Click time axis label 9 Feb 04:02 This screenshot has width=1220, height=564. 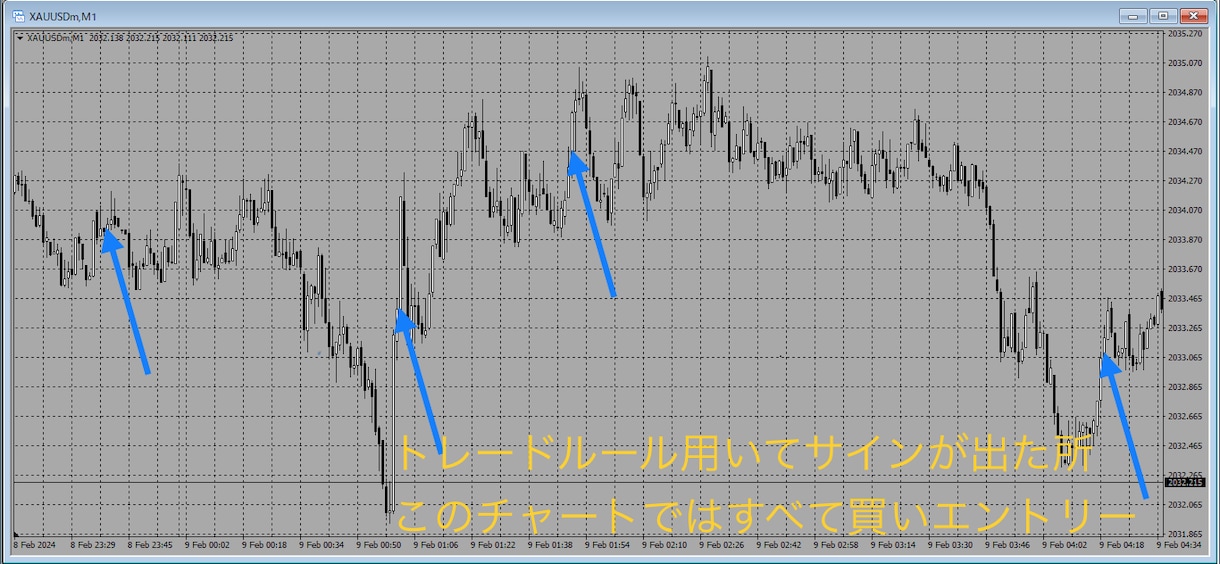coord(1065,546)
